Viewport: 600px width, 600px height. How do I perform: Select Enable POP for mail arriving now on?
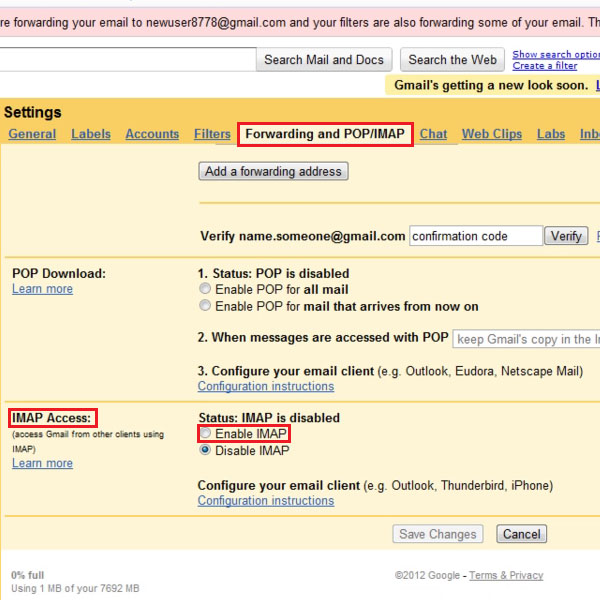[x=205, y=305]
